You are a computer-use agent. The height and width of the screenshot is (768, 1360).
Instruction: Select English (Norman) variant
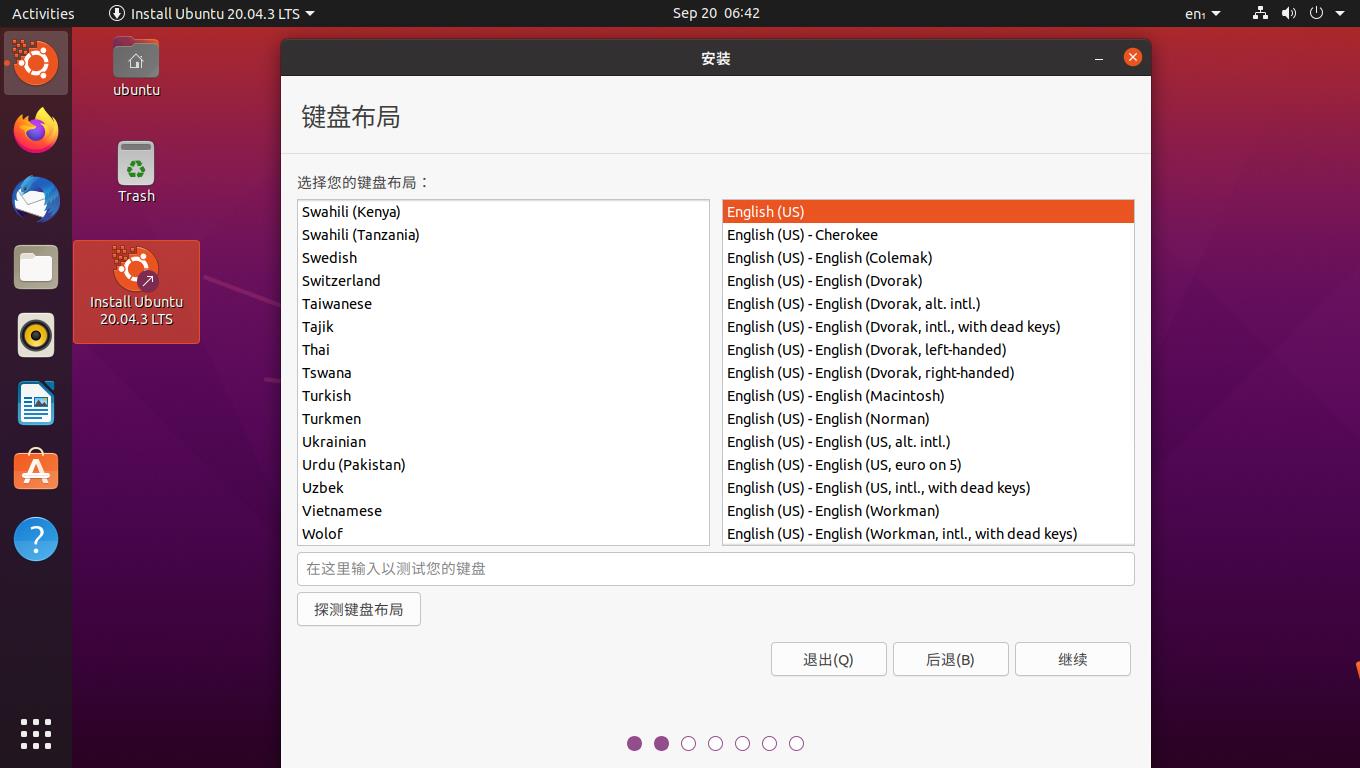click(928, 419)
